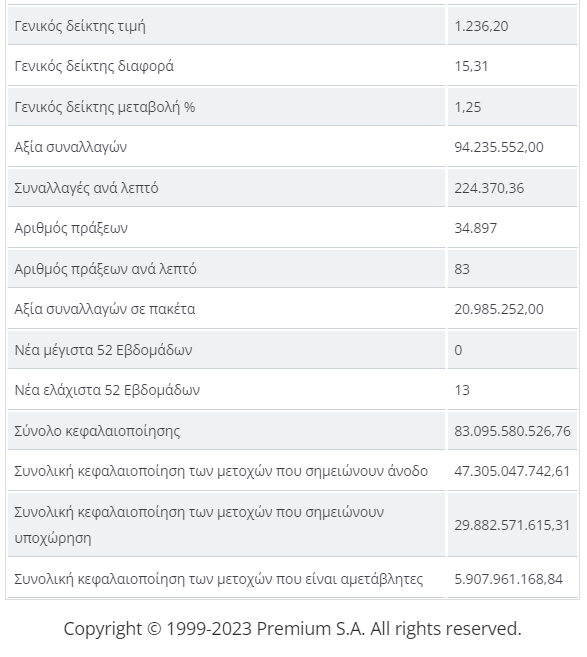Click the 83.095.580.526,76 capitalization value
587x657 pixels.
coord(512,431)
